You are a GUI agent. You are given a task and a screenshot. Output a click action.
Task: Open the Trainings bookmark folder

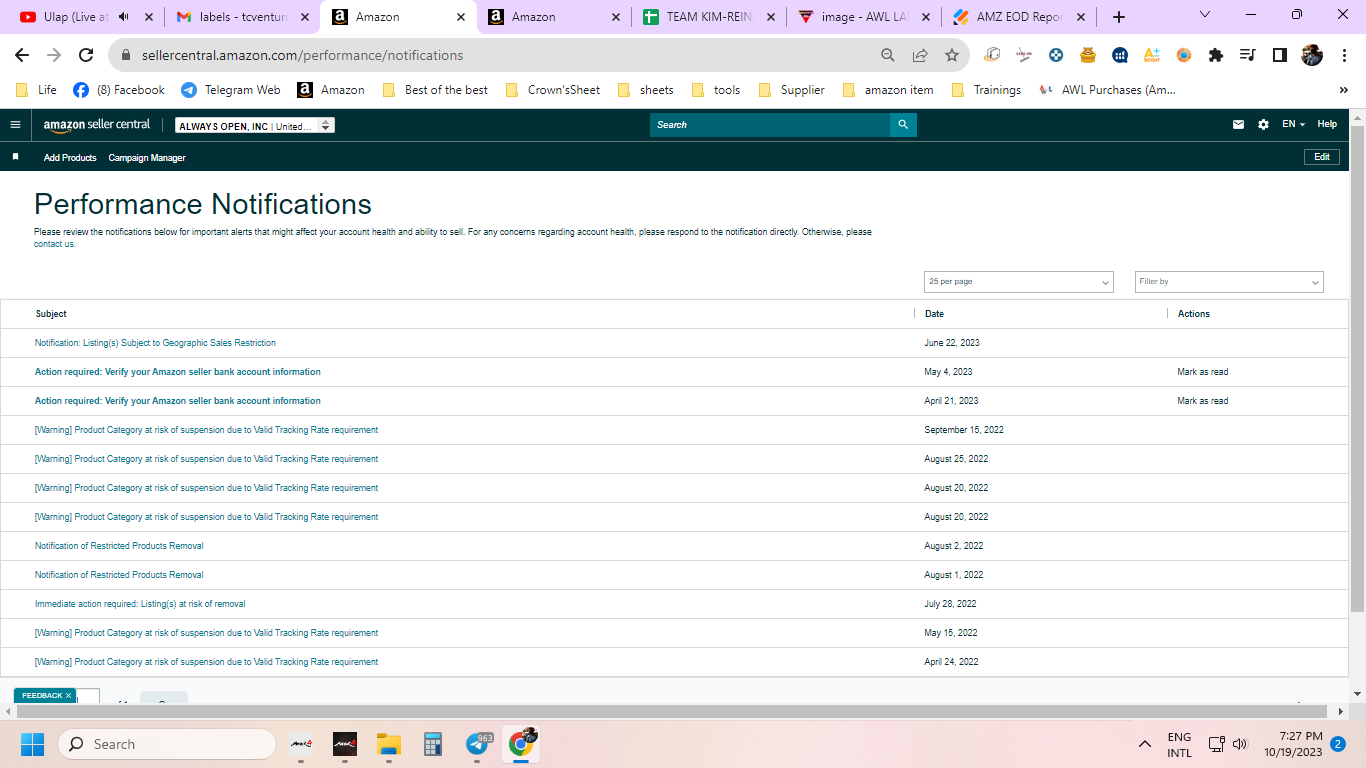[986, 90]
